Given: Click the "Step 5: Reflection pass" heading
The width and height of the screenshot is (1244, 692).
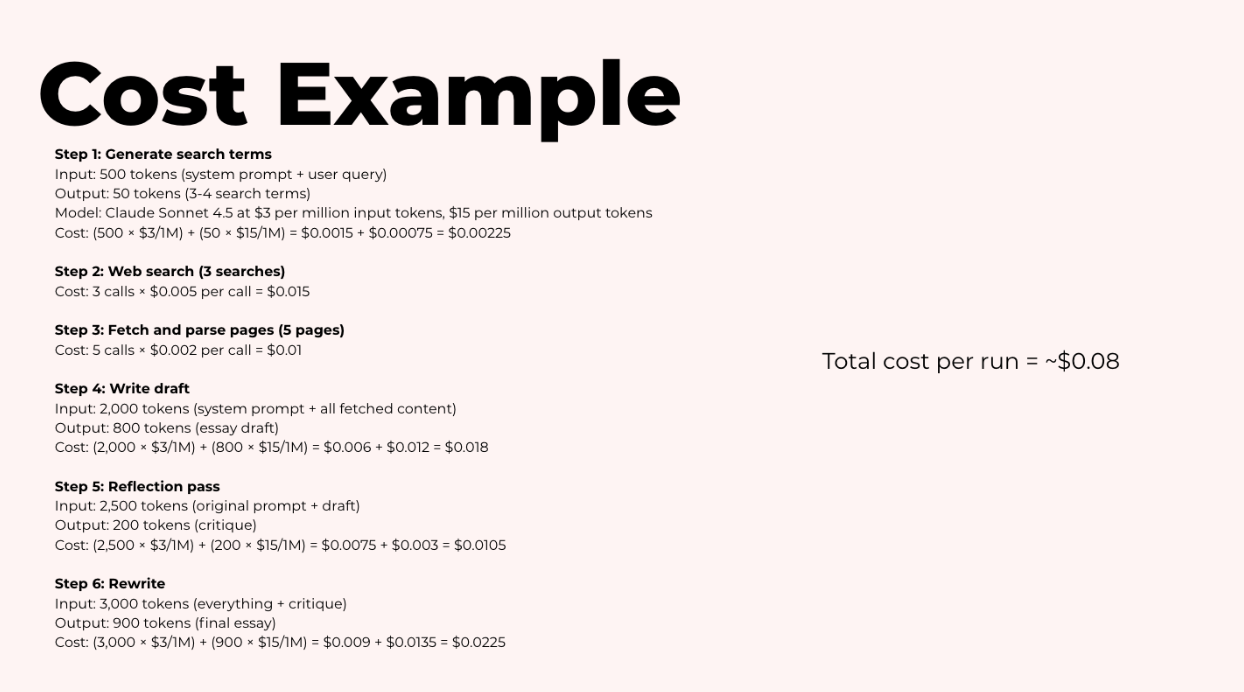Looking at the screenshot, I should tap(137, 486).
